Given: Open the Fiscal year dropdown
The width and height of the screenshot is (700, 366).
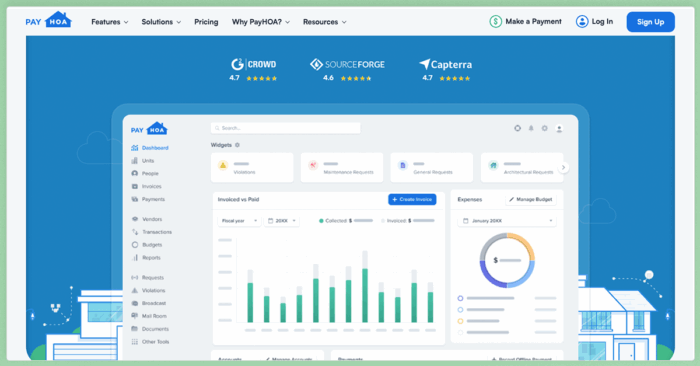Looking at the screenshot, I should (x=239, y=221).
